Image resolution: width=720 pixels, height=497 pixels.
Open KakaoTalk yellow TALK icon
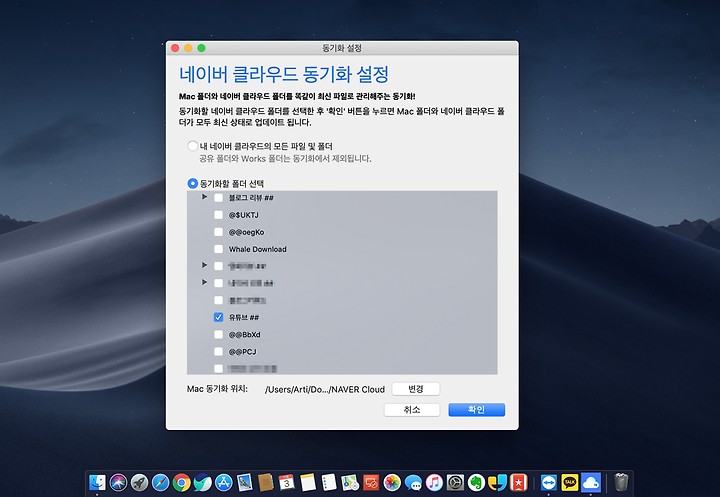point(570,483)
